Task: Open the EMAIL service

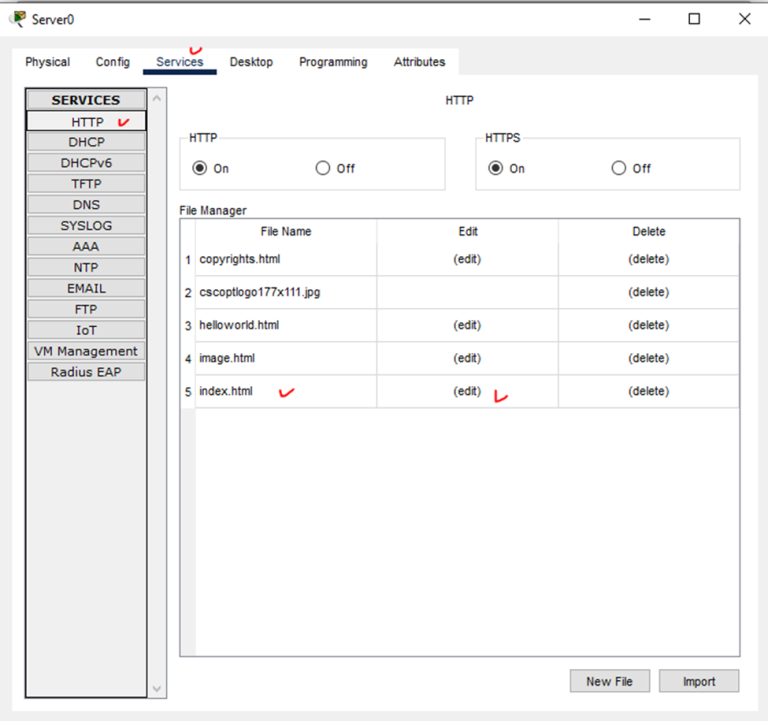Action: [86, 288]
